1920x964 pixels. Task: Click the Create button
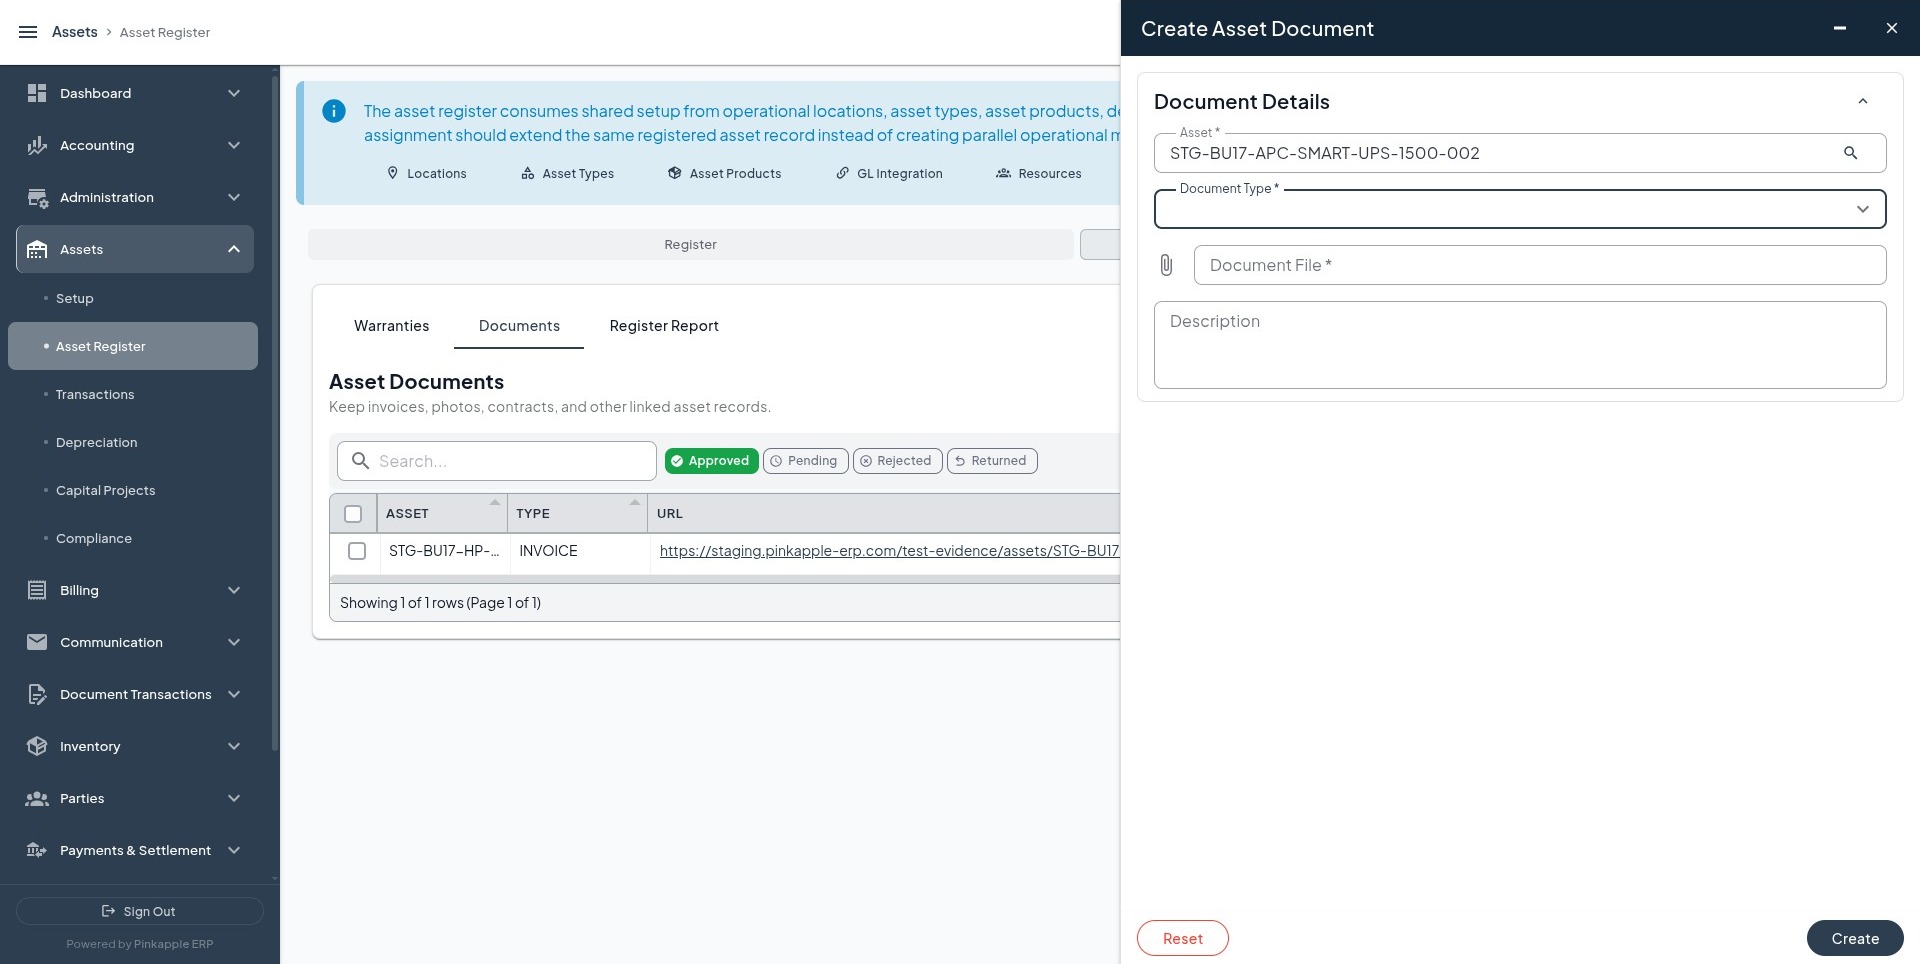(1855, 938)
